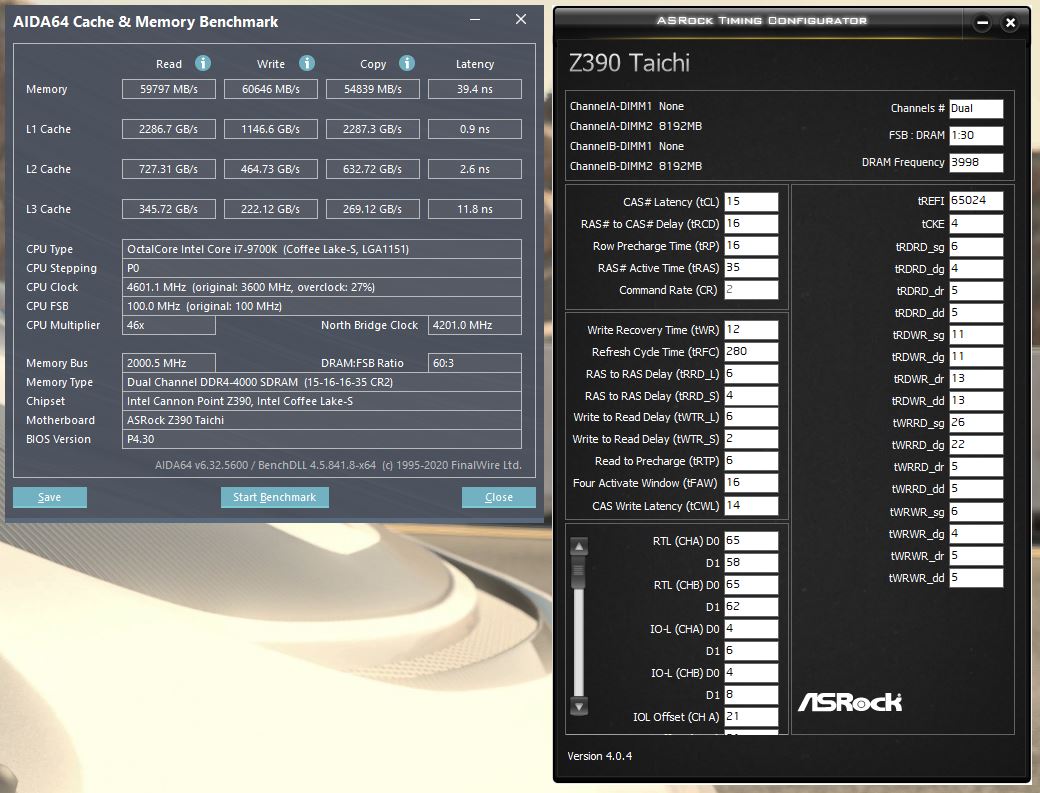Click the CAS Write Latency (tCWL) field

(751, 505)
